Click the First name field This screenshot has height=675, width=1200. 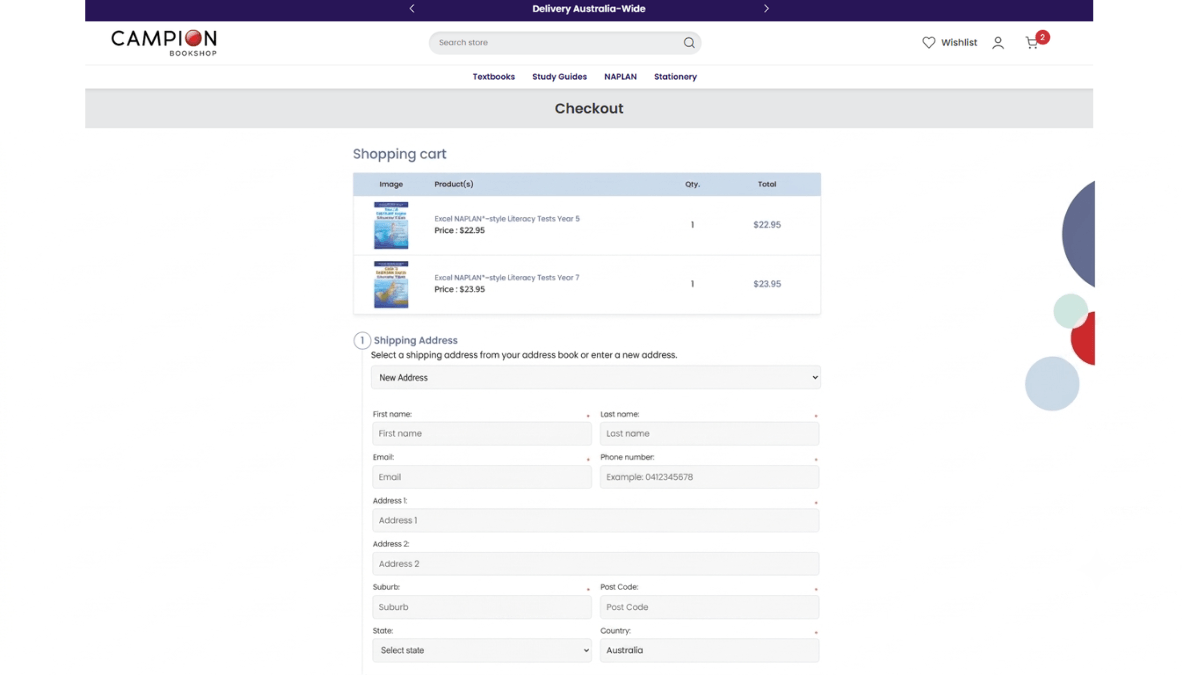pyautogui.click(x=482, y=433)
